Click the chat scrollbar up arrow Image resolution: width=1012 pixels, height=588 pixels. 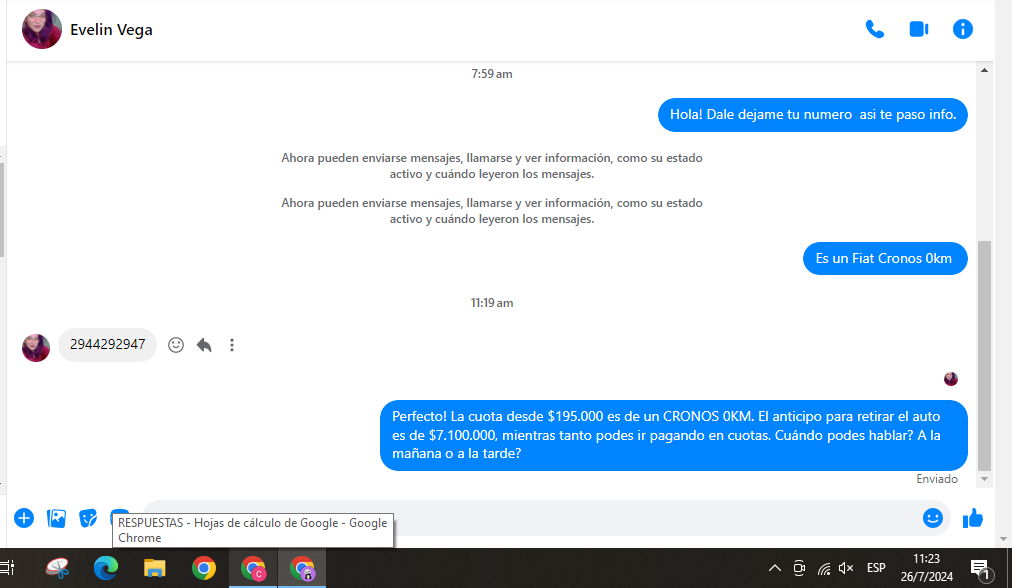coord(984,70)
